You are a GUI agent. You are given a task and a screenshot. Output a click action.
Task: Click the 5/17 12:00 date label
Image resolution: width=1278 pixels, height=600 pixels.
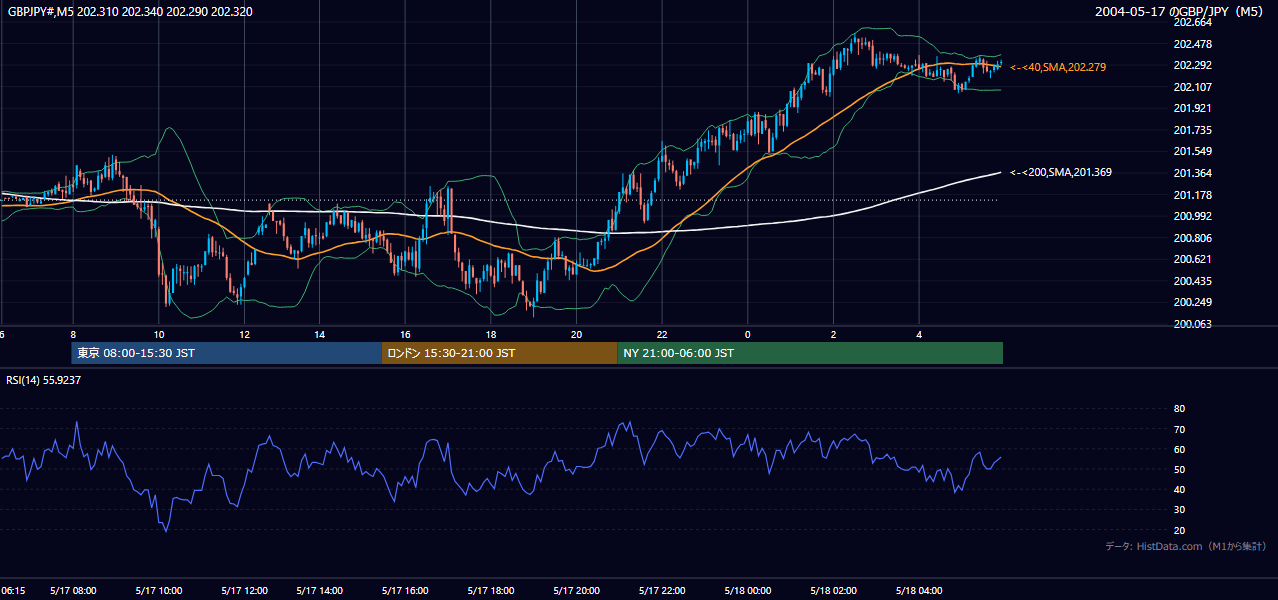tap(244, 591)
